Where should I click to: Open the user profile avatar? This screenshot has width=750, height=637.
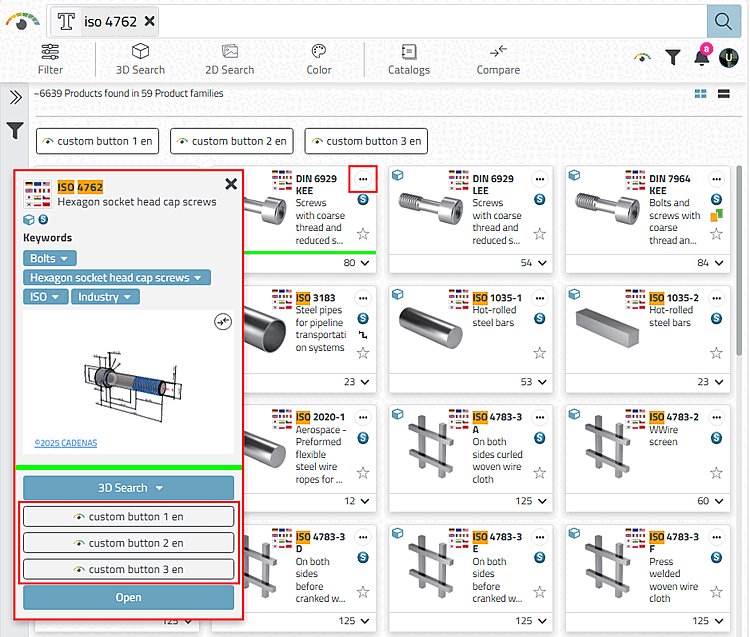tap(729, 58)
